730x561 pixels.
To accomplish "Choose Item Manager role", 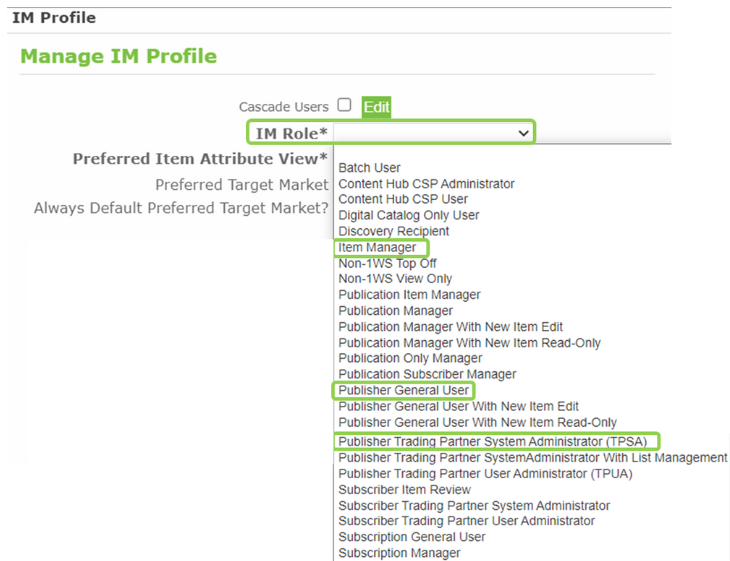I will click(x=377, y=248).
